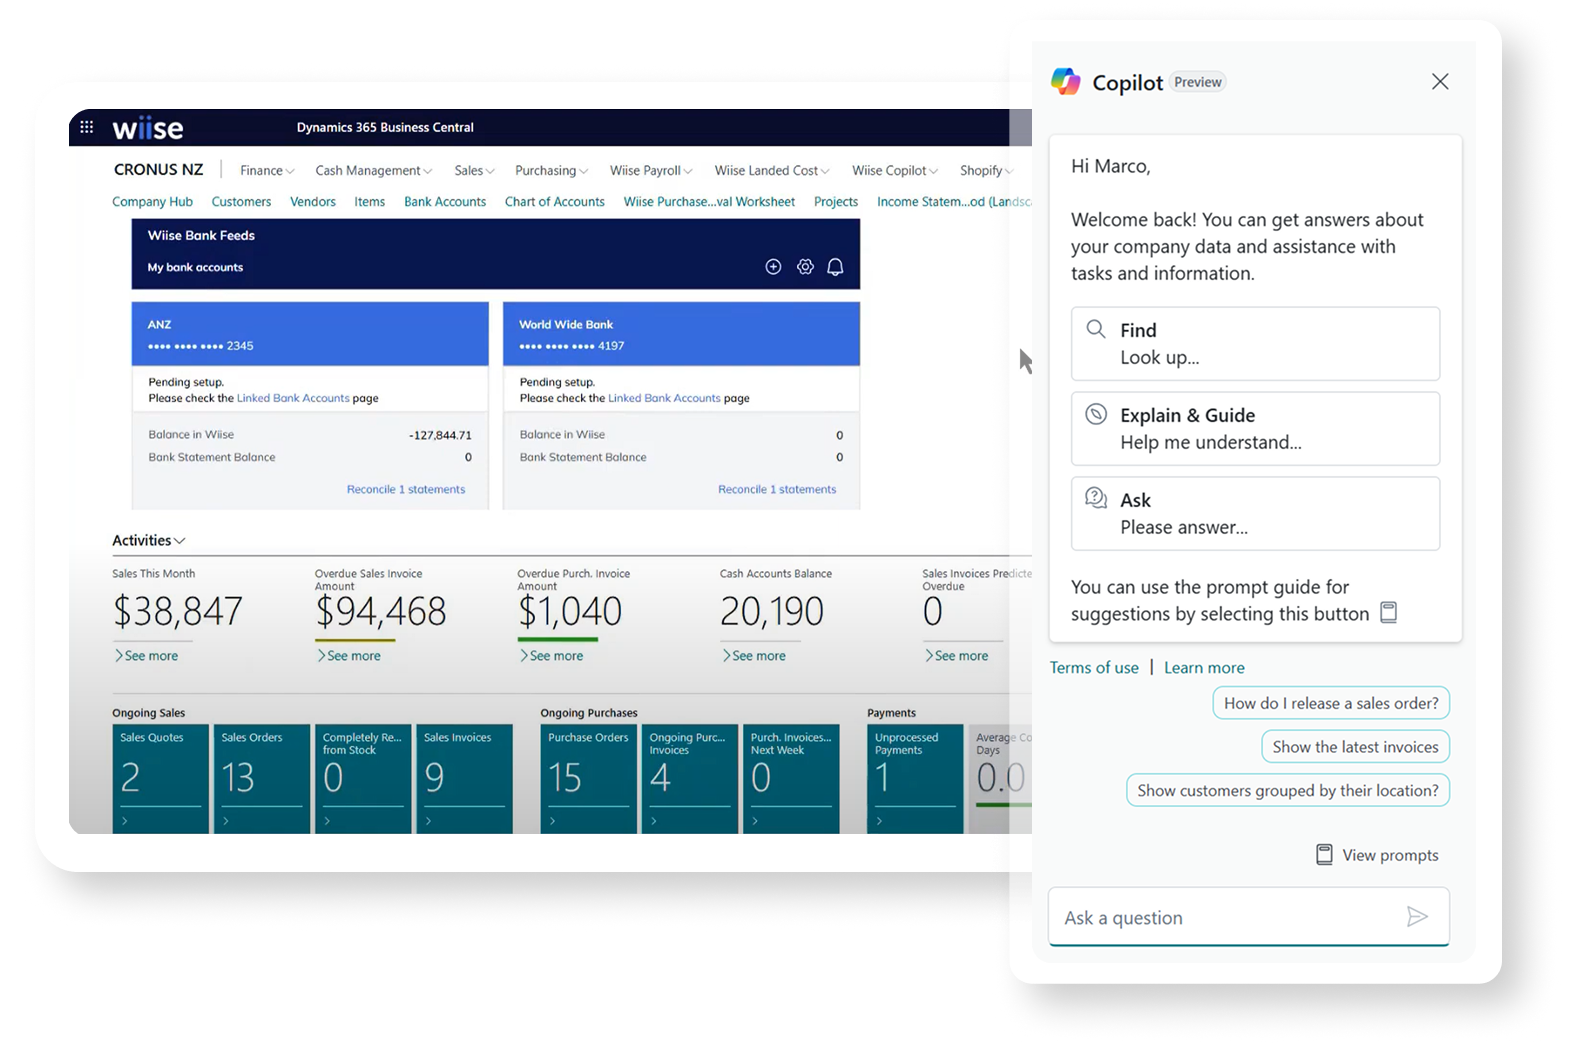This screenshot has height=1044, width=1584.
Task: Close the Copilot panel
Action: click(x=1440, y=81)
